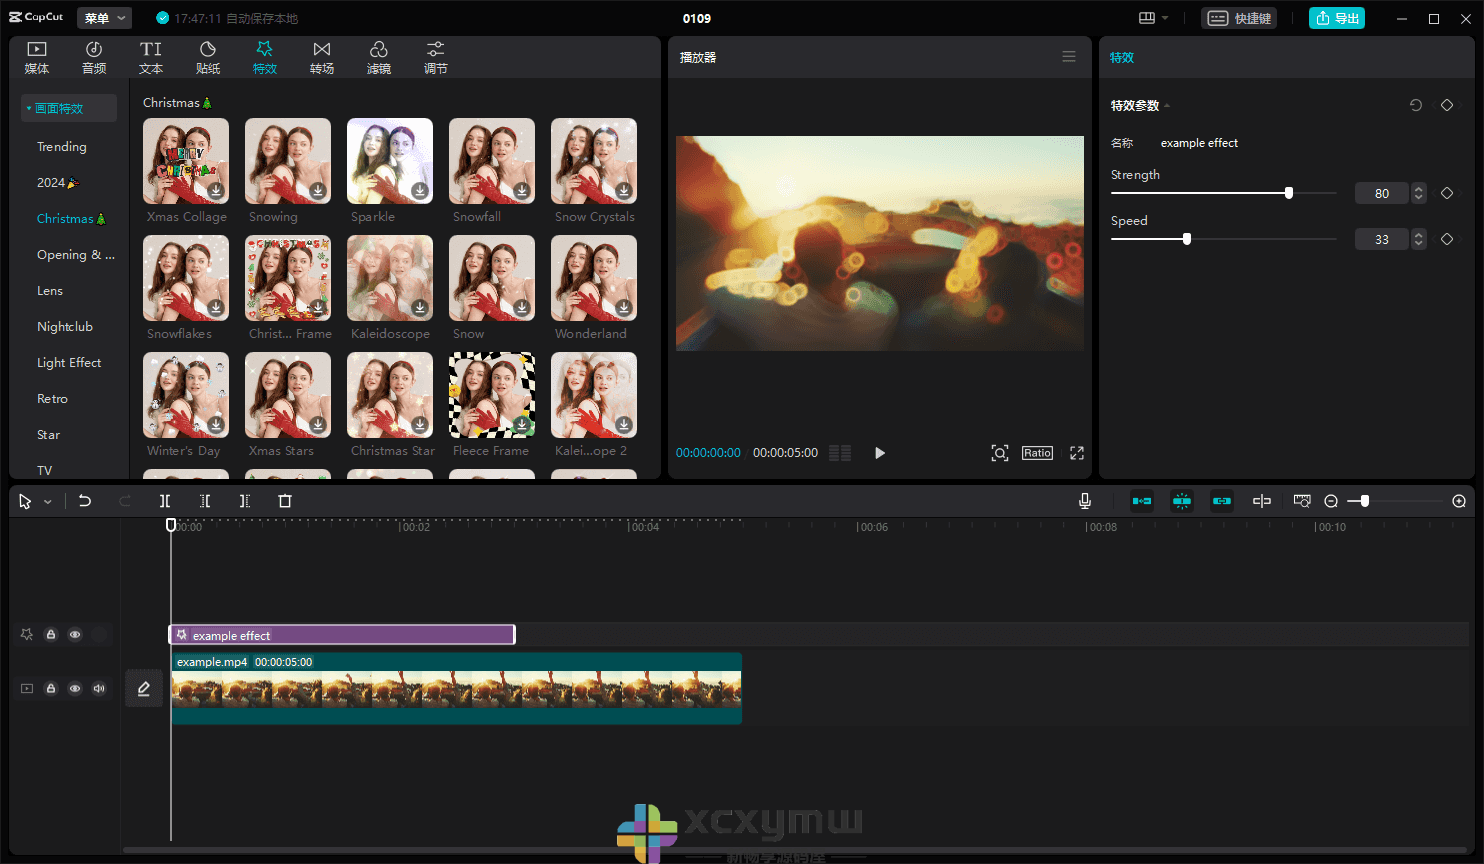This screenshot has height=864, width=1484.
Task: Enter fullscreen preview in the player
Action: (x=1077, y=453)
